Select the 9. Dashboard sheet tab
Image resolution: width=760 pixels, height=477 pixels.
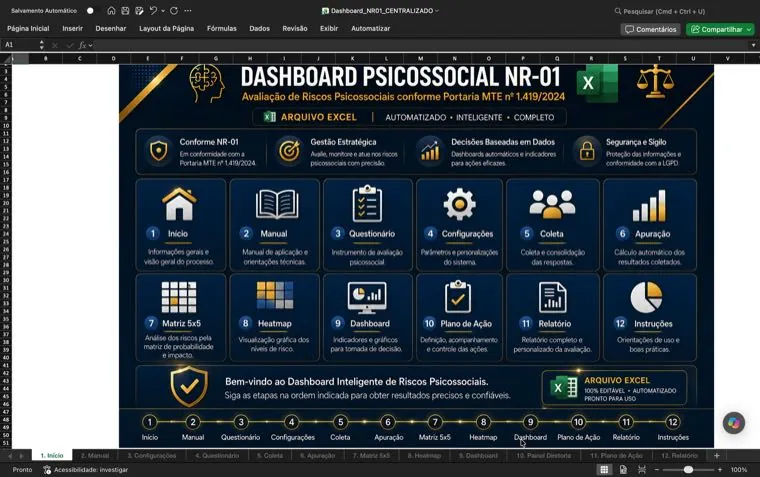coord(478,456)
